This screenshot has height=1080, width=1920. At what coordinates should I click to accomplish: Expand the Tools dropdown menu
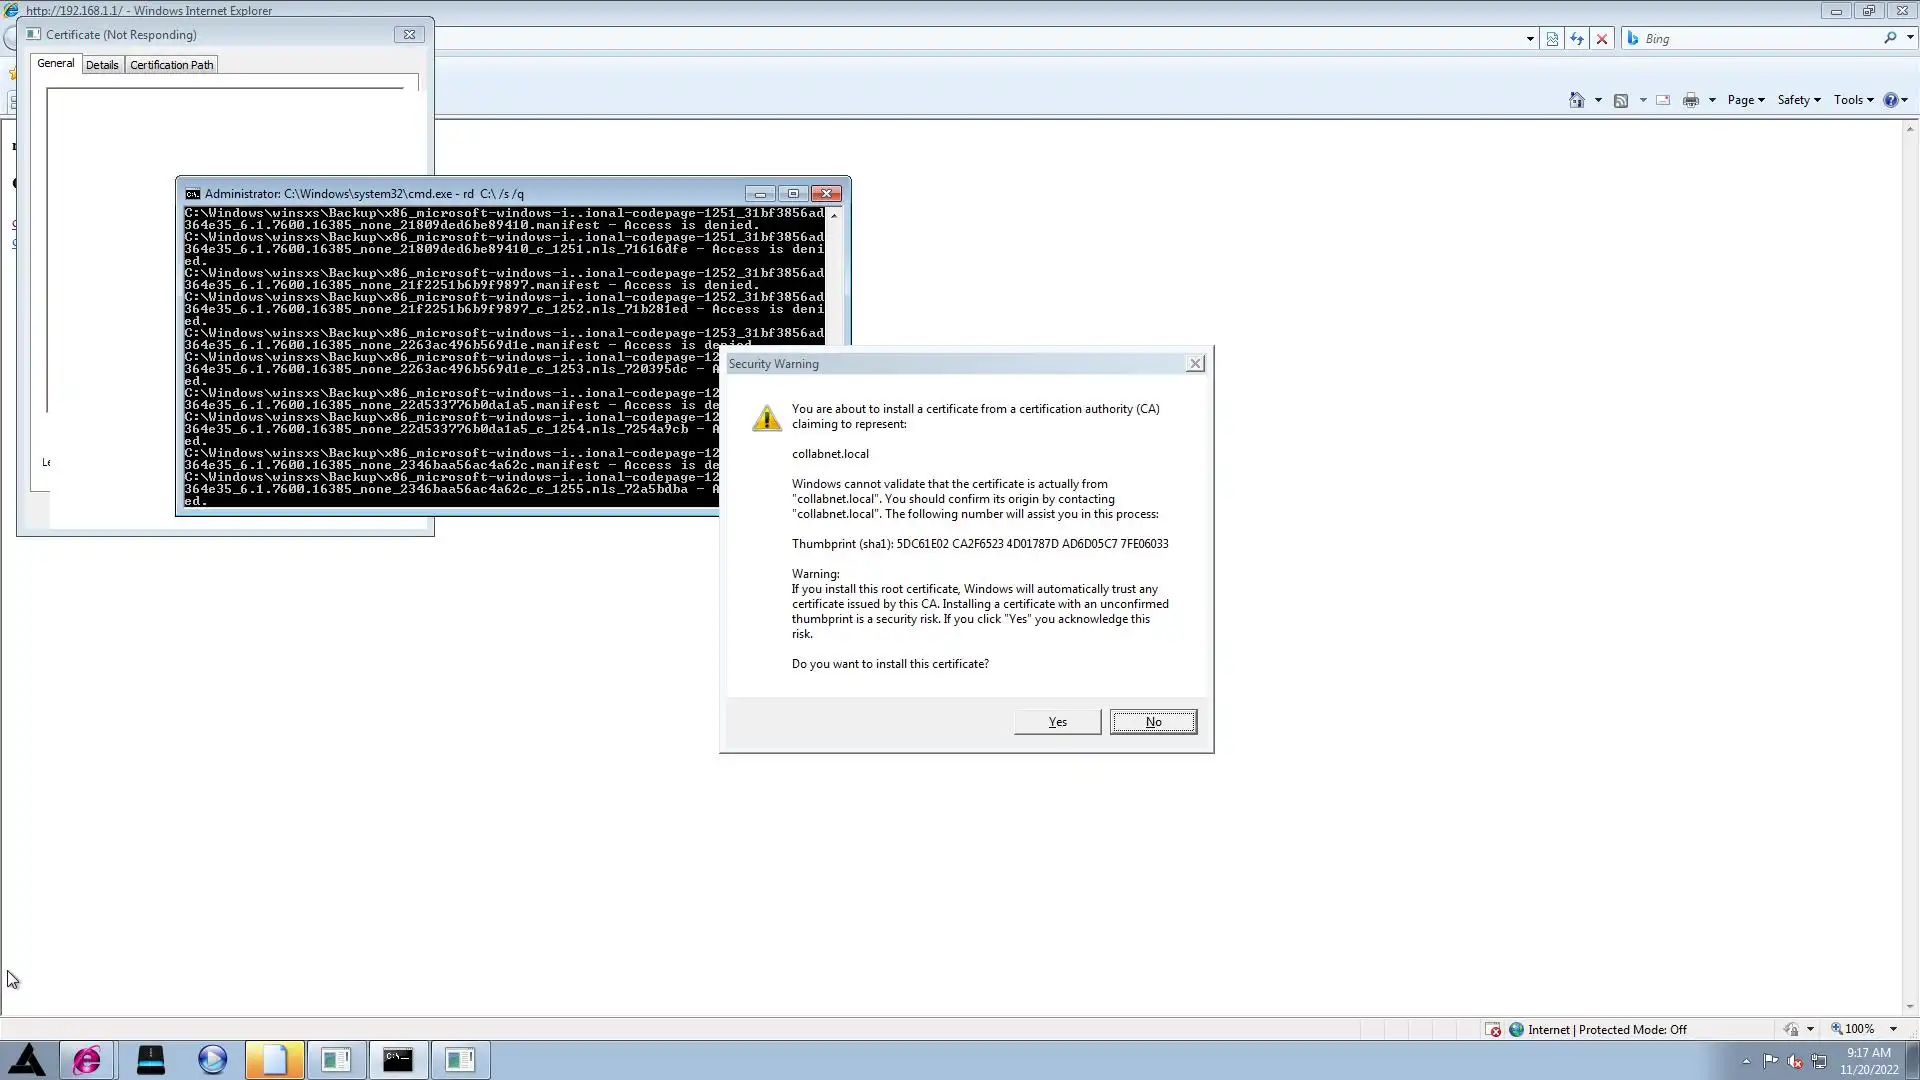click(x=1853, y=100)
